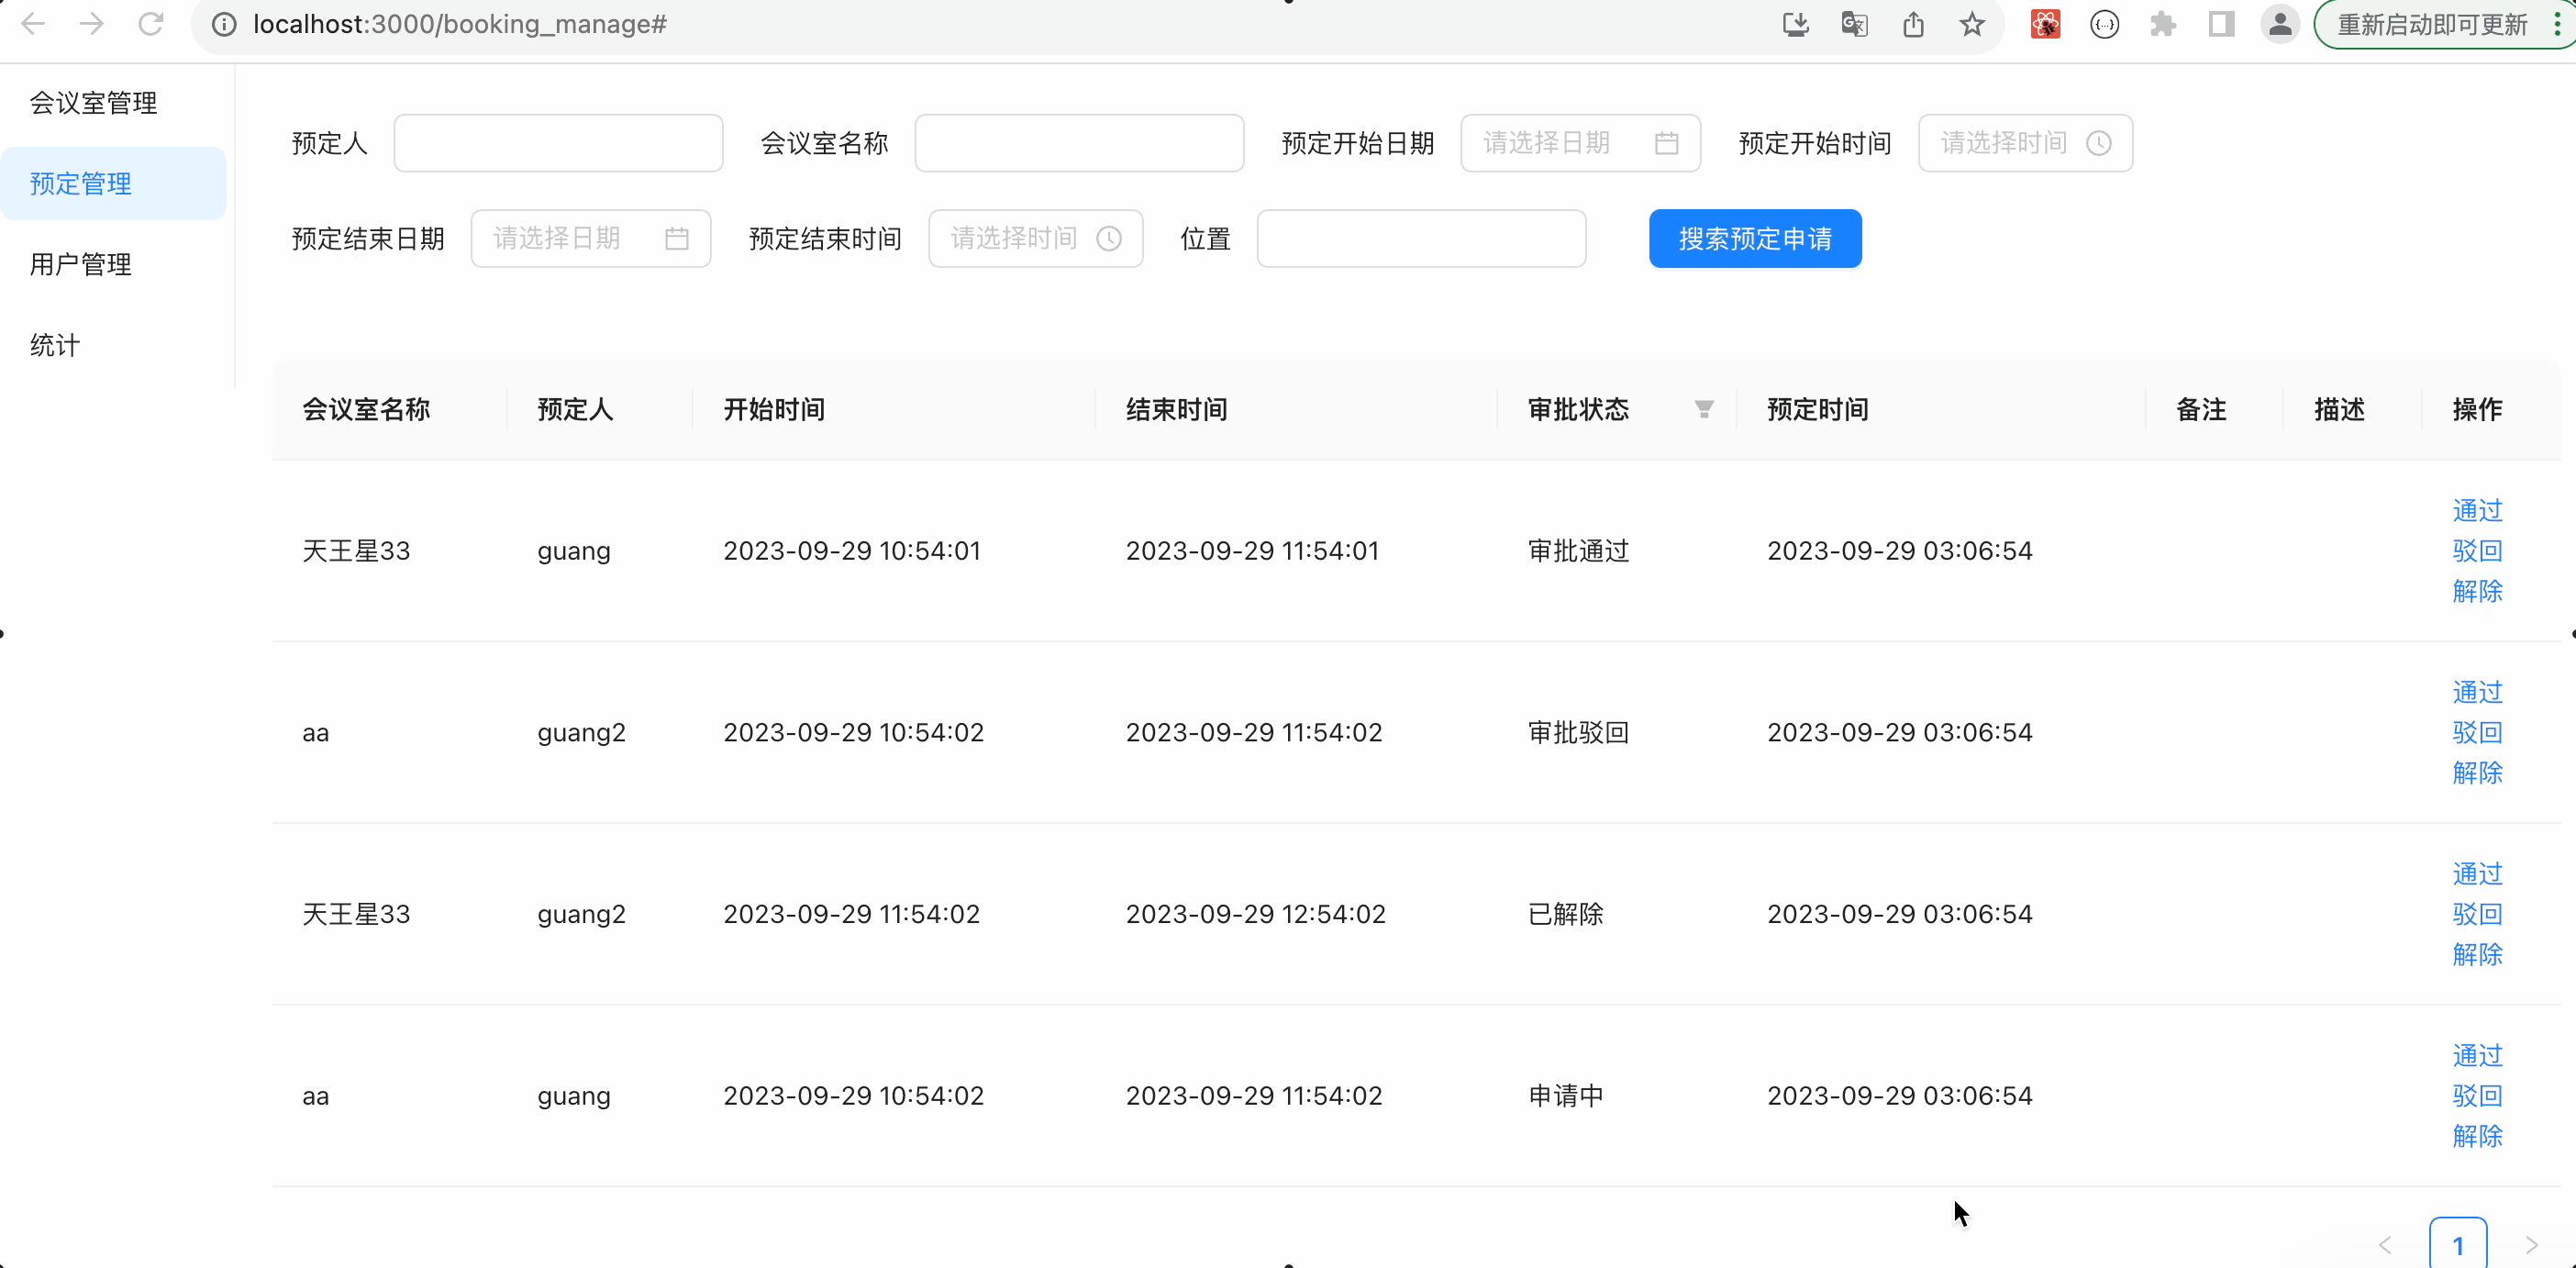Bookmark page with the star icon

click(1971, 24)
